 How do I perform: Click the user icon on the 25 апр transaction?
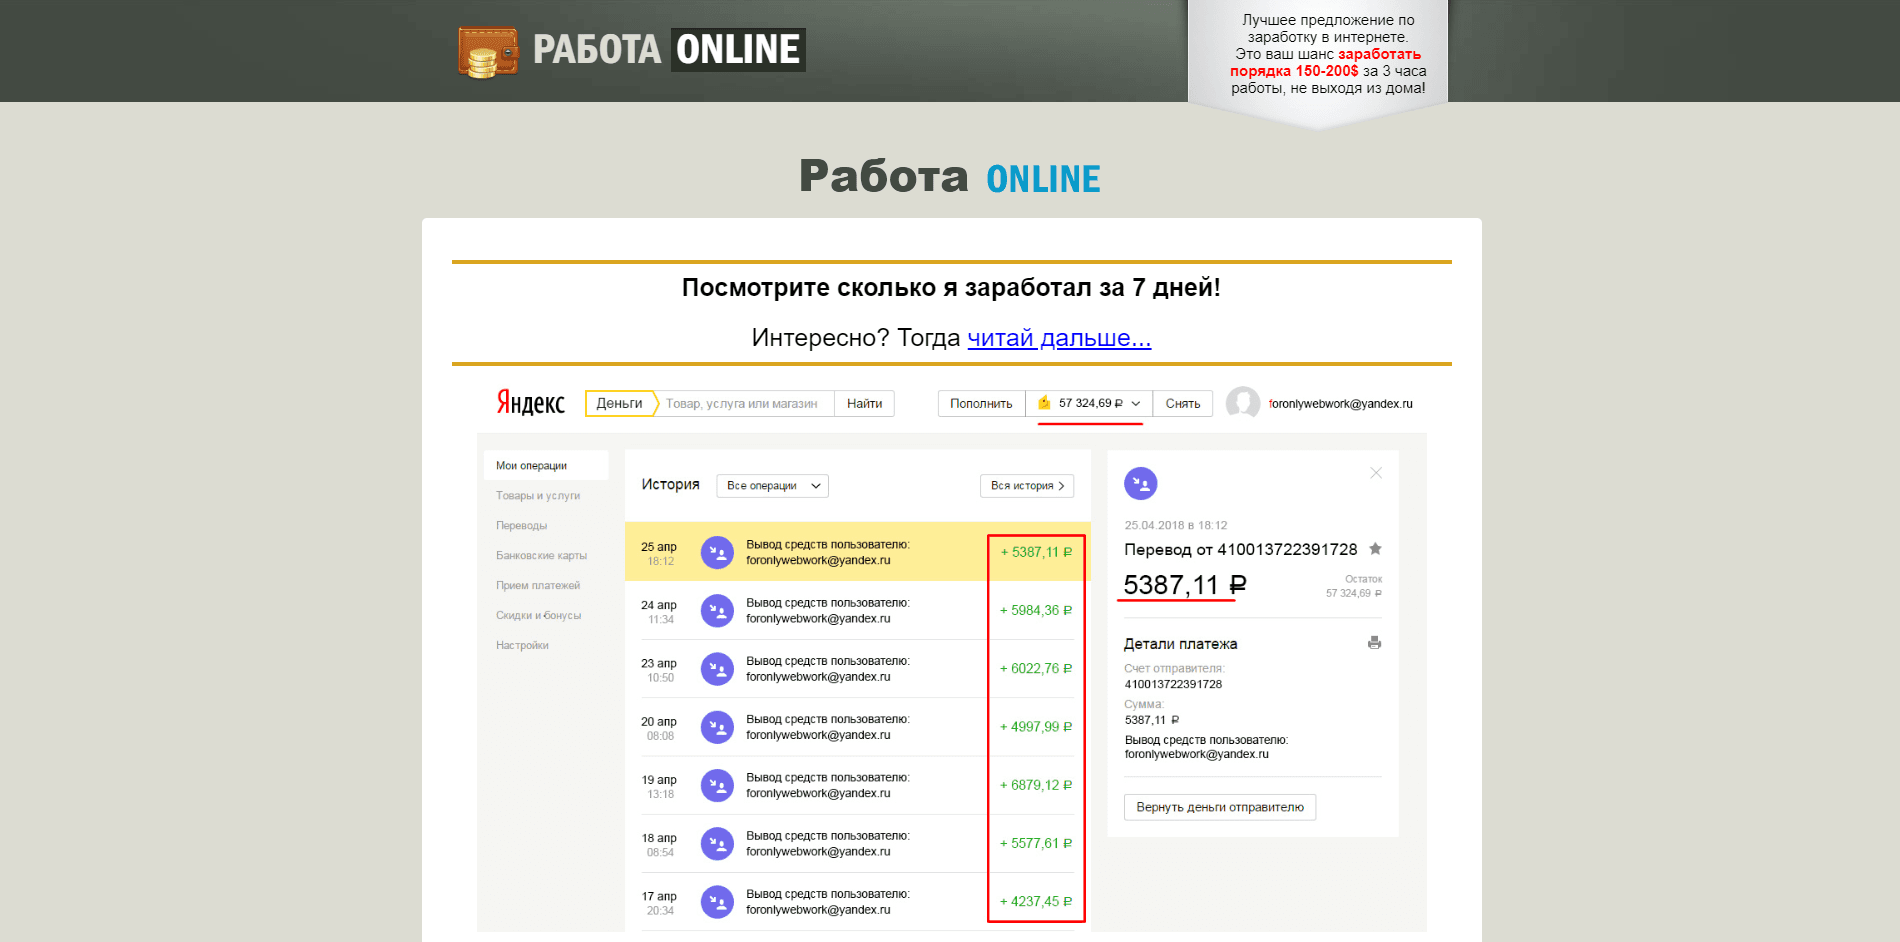pos(717,552)
